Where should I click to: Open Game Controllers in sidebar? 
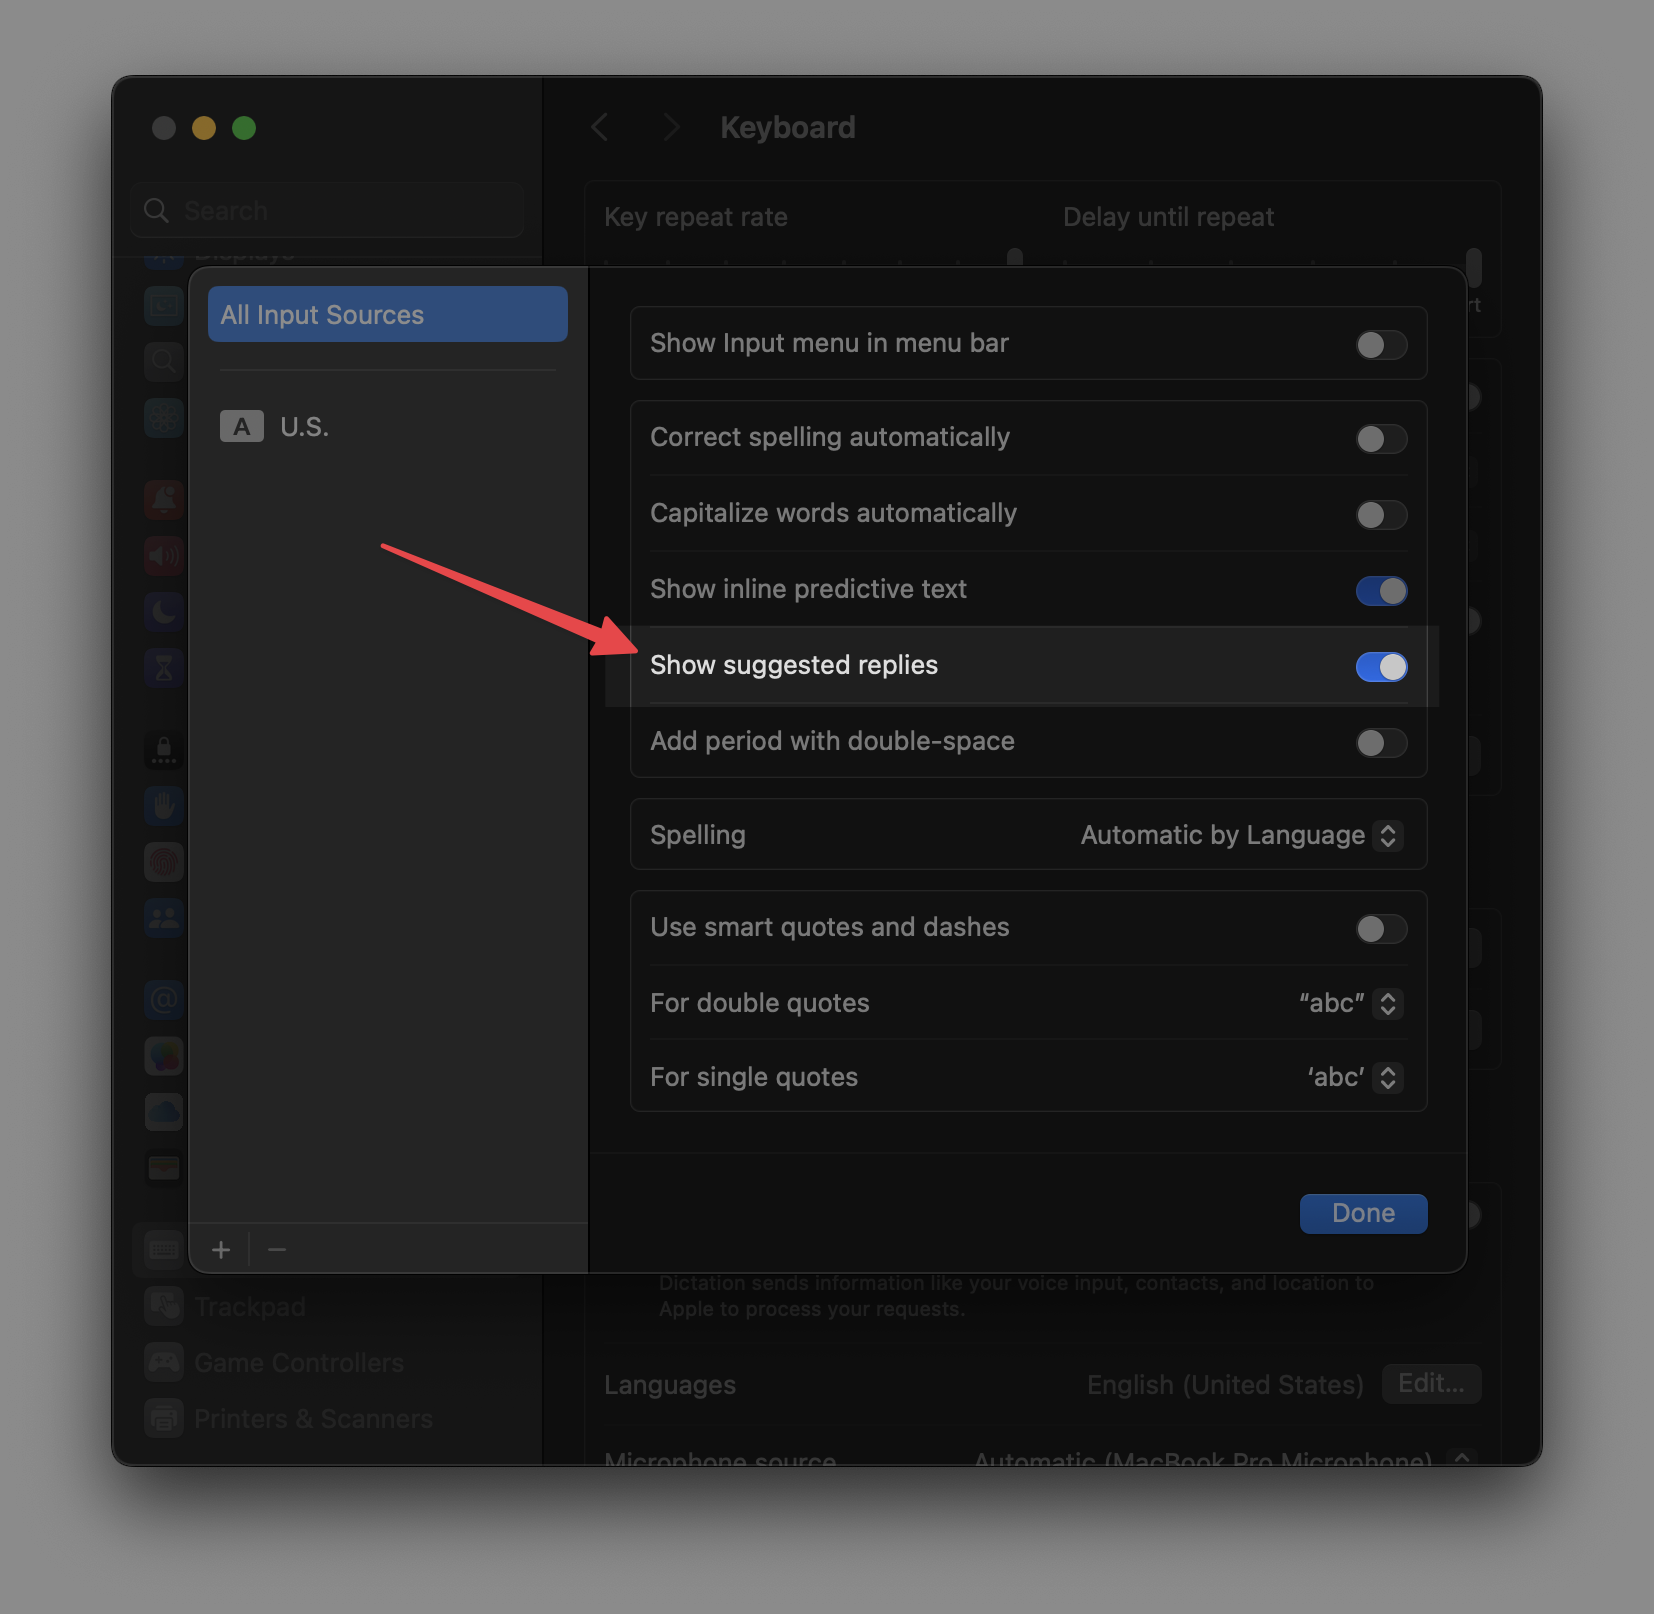(x=298, y=1363)
